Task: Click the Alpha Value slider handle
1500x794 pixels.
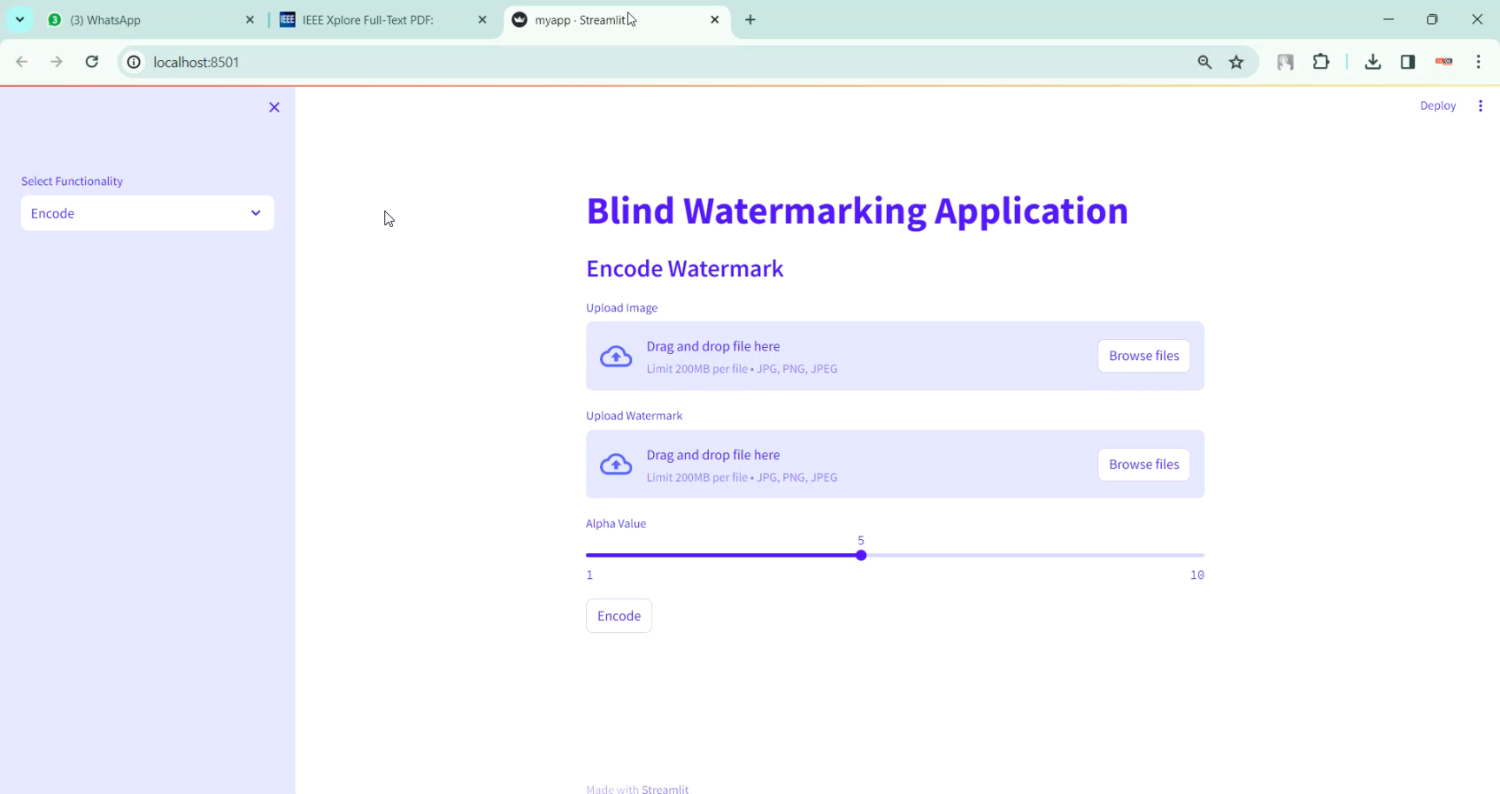Action: tap(861, 555)
